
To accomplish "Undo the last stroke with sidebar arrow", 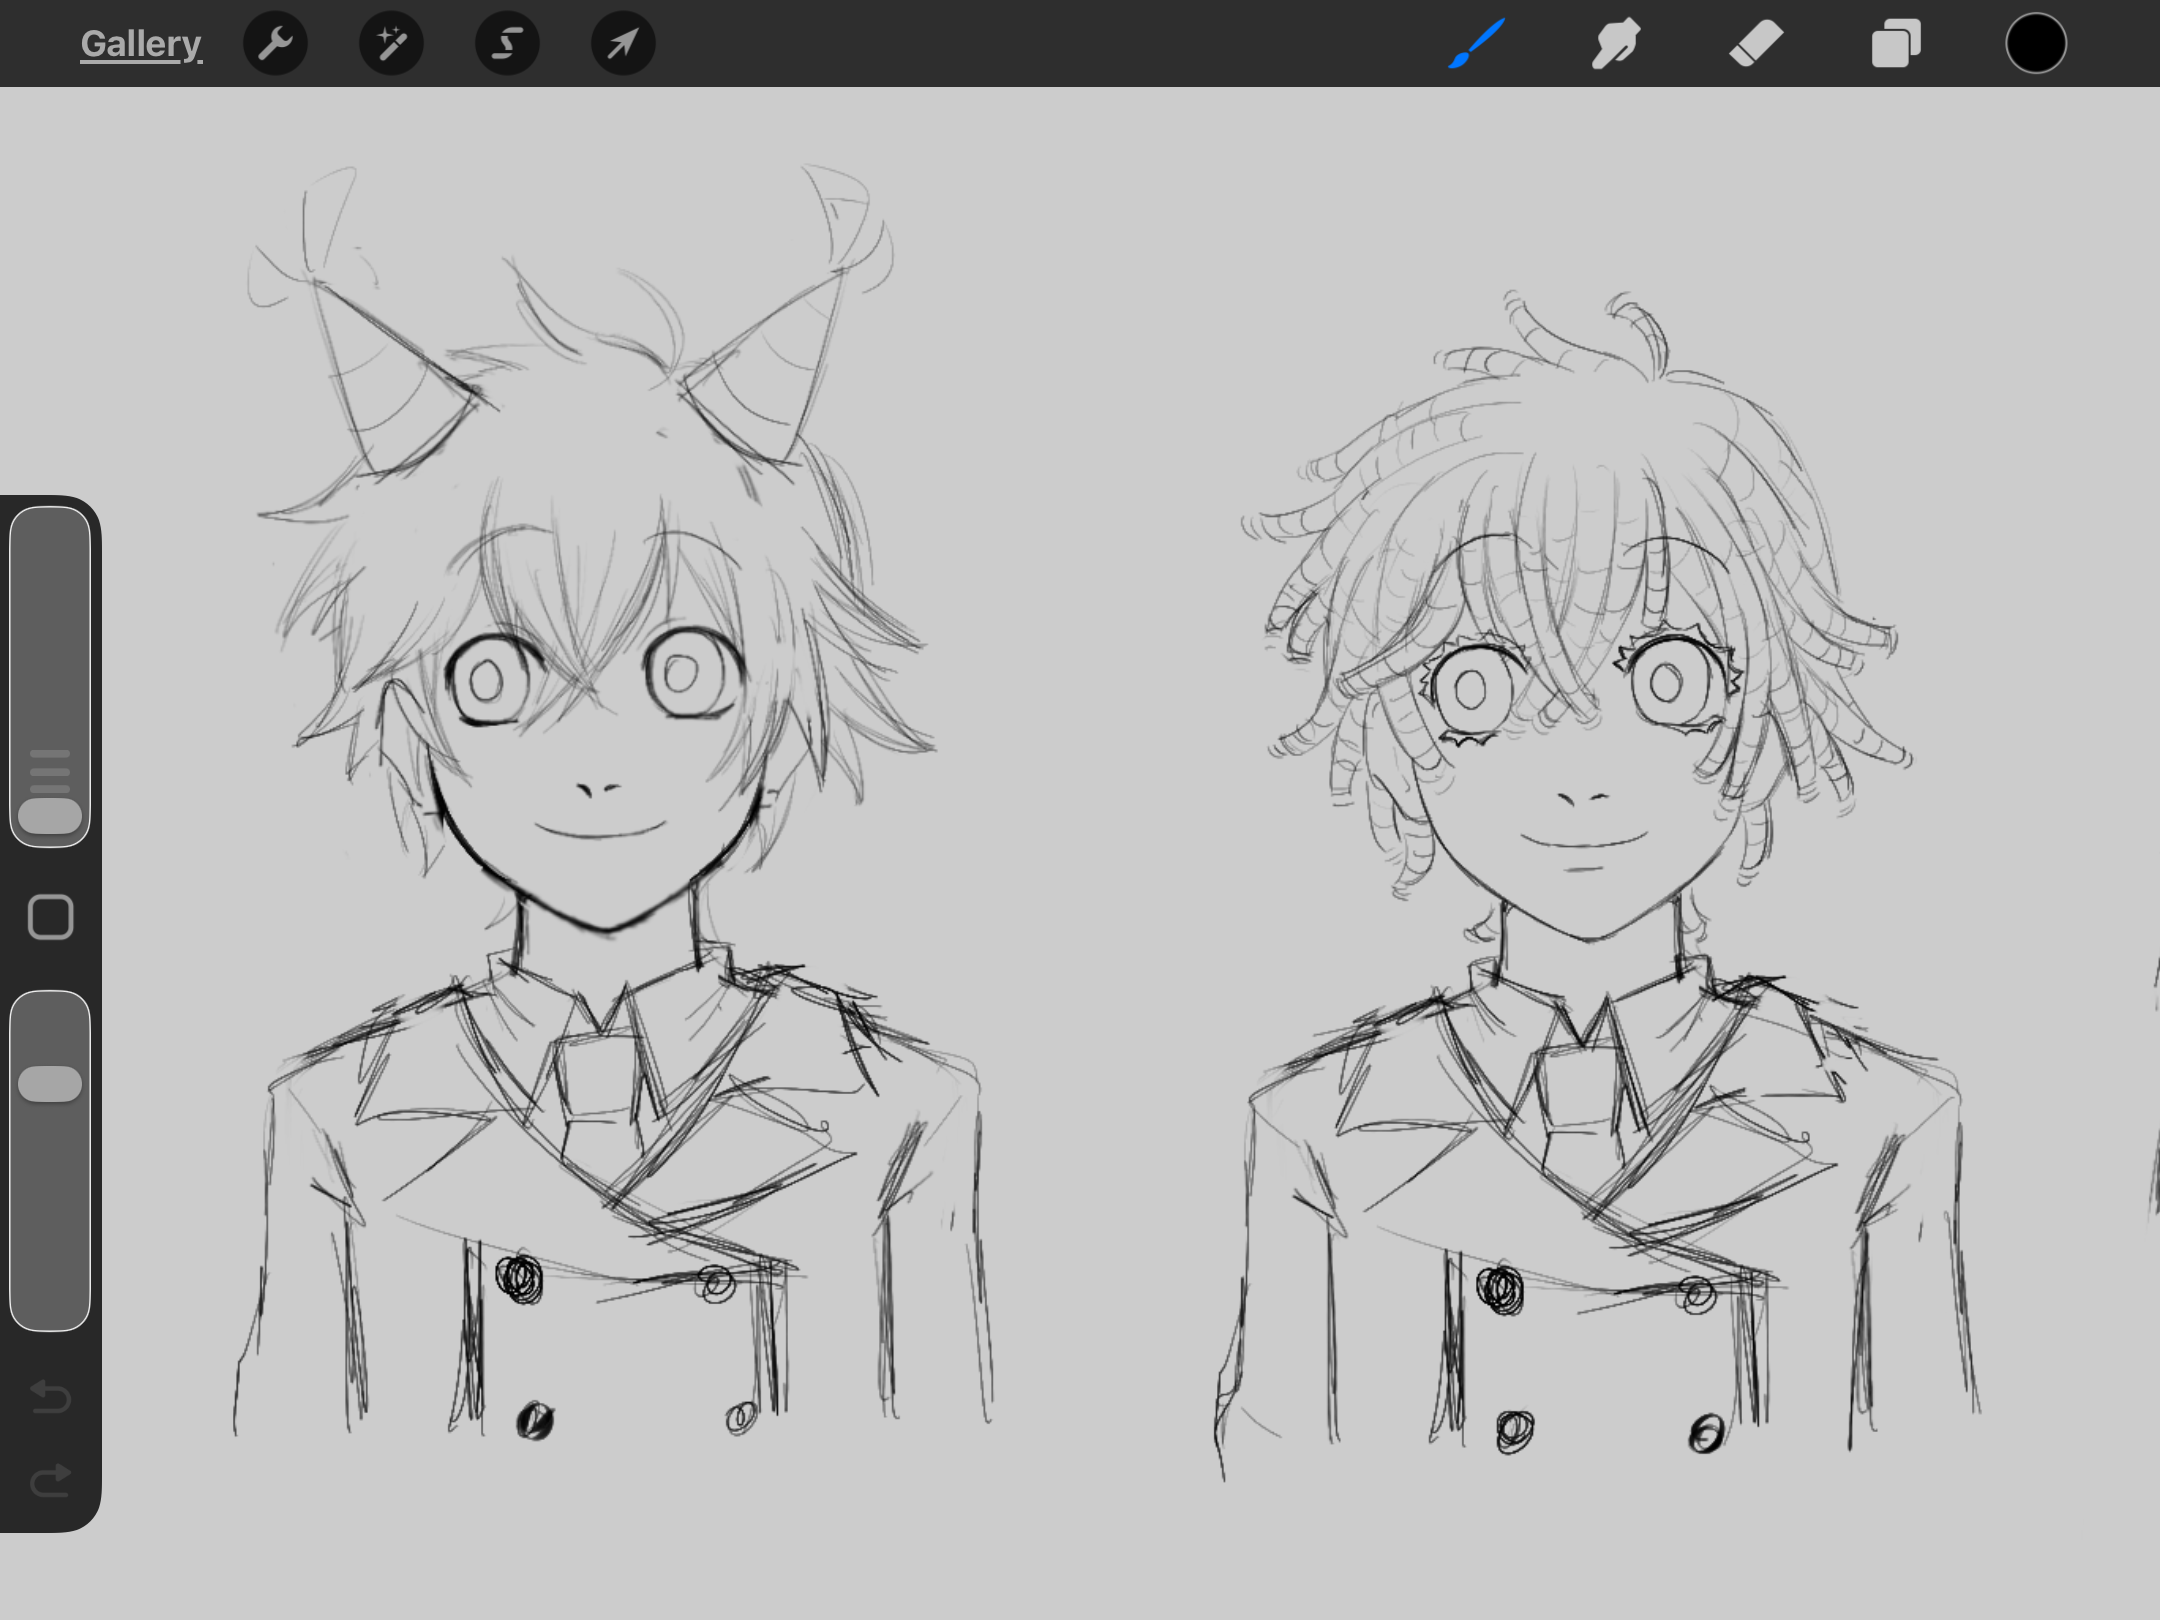I will tap(50, 1396).
